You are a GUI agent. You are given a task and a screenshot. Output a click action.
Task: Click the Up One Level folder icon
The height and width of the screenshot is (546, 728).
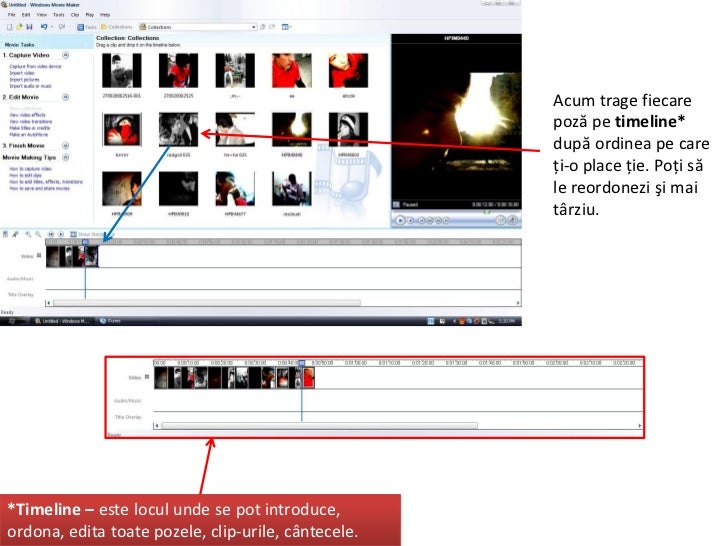coord(263,27)
